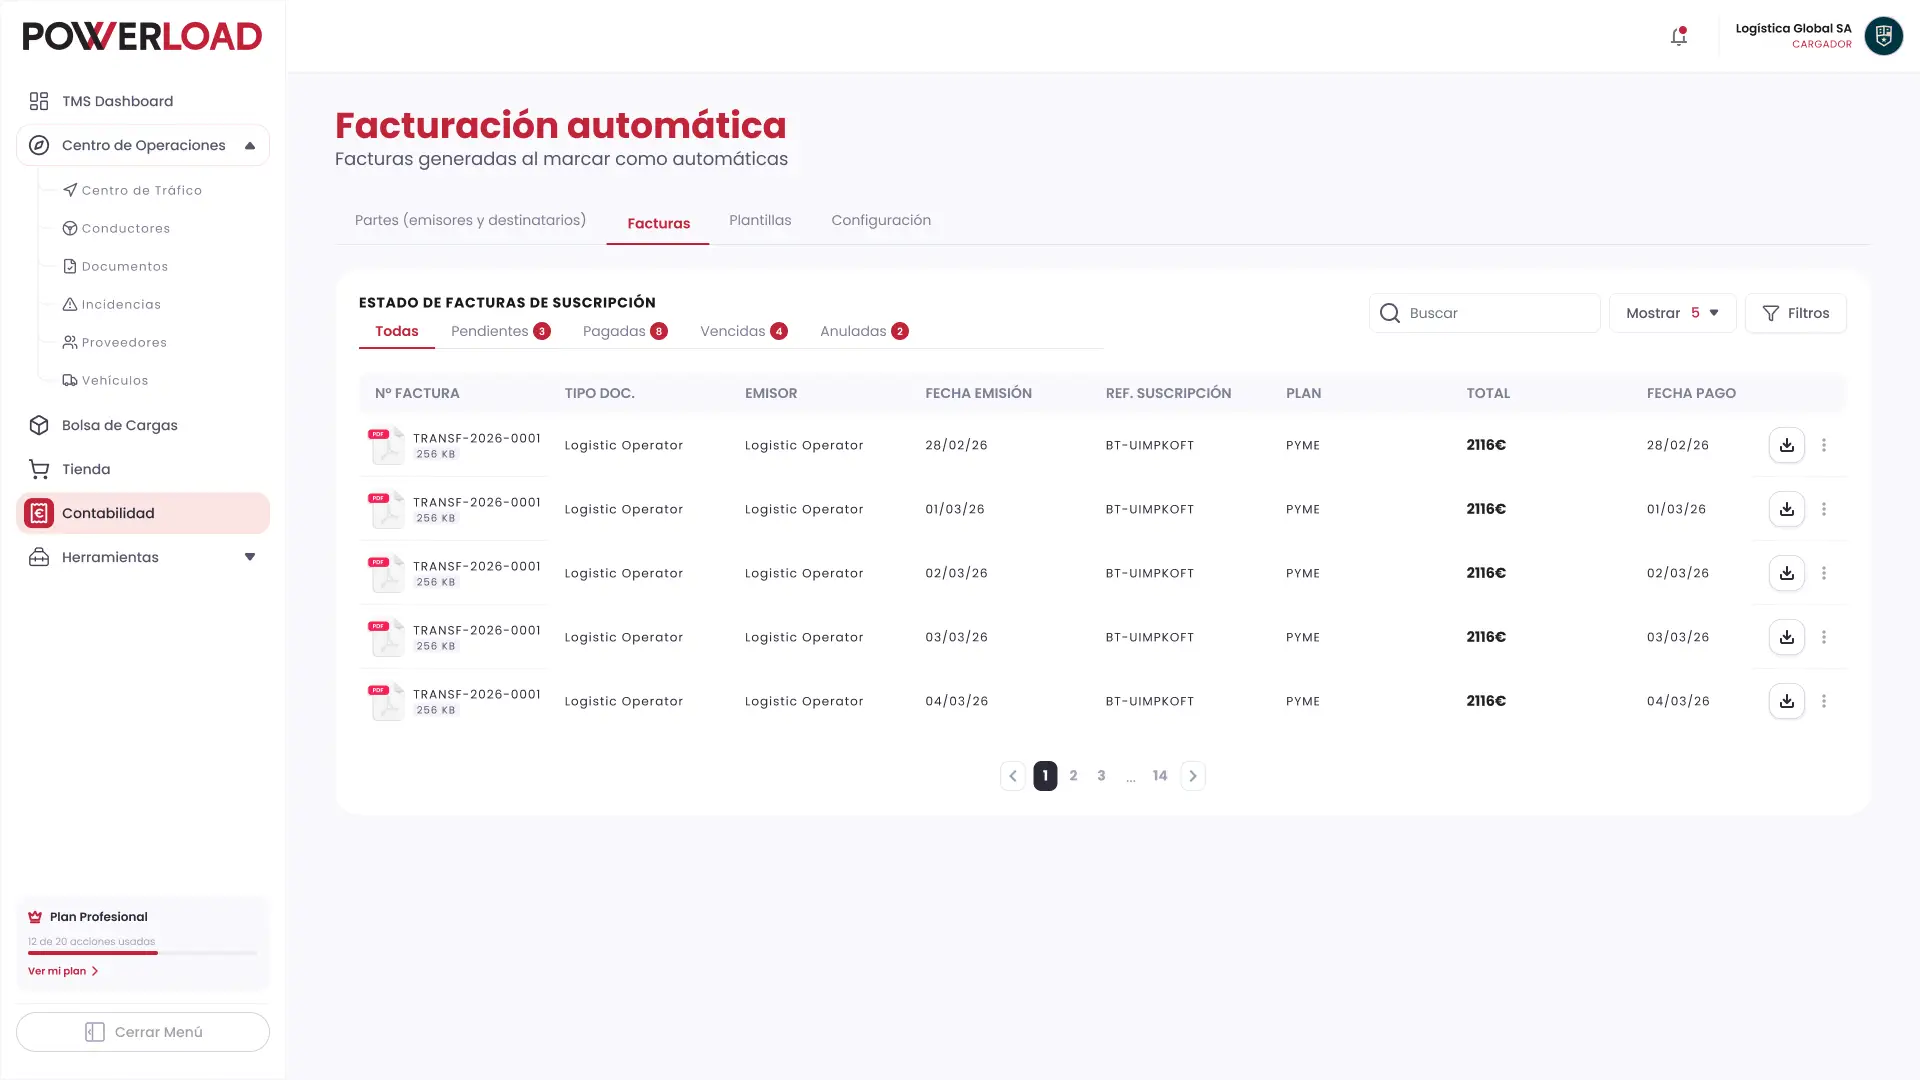The width and height of the screenshot is (1920, 1080).
Task: Click the plan usage progress bar
Action: point(143,953)
